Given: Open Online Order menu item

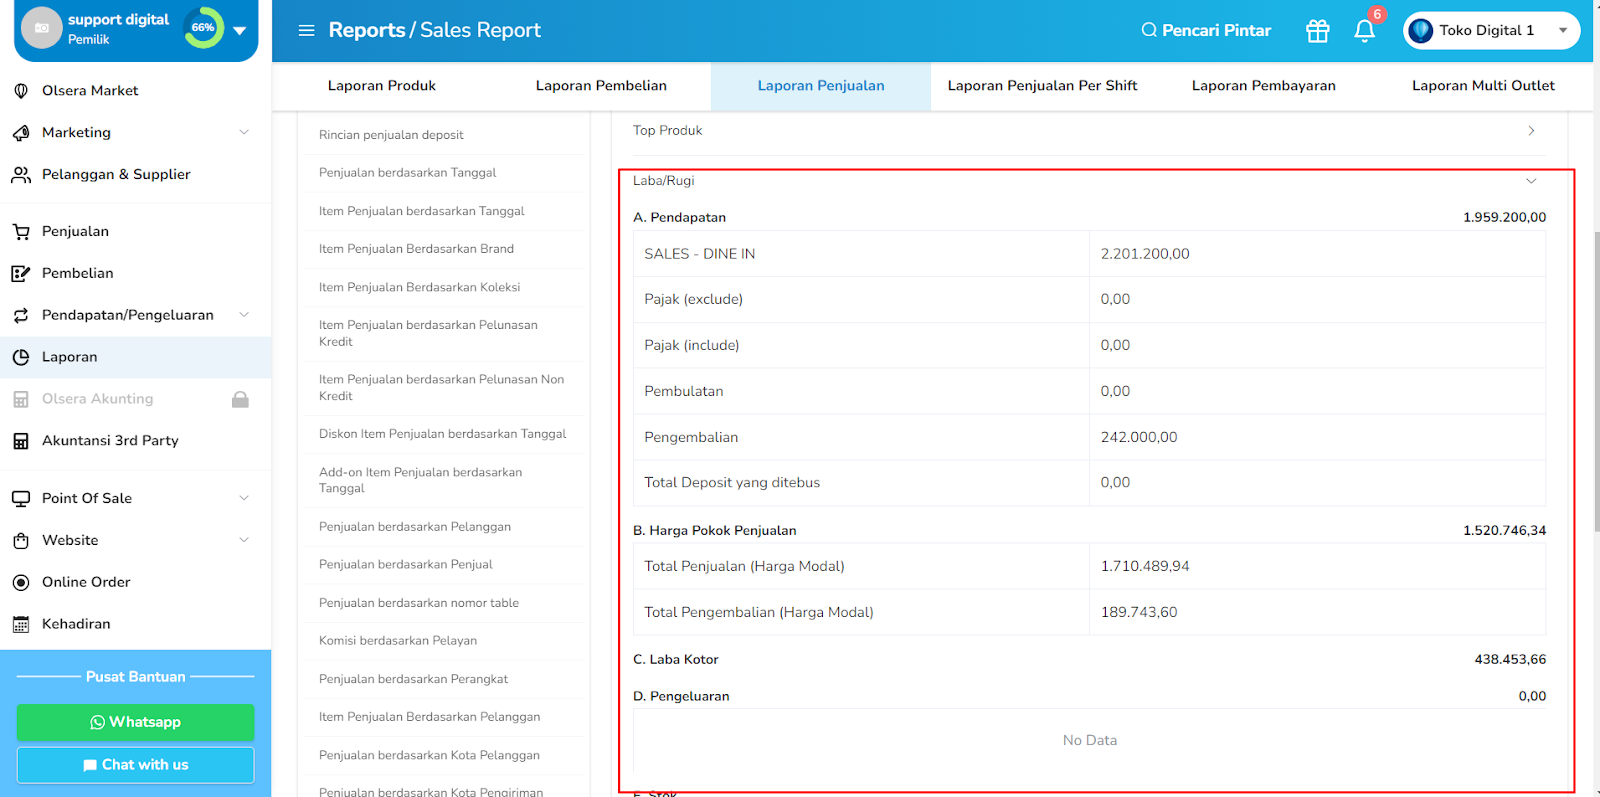Looking at the screenshot, I should 86,582.
